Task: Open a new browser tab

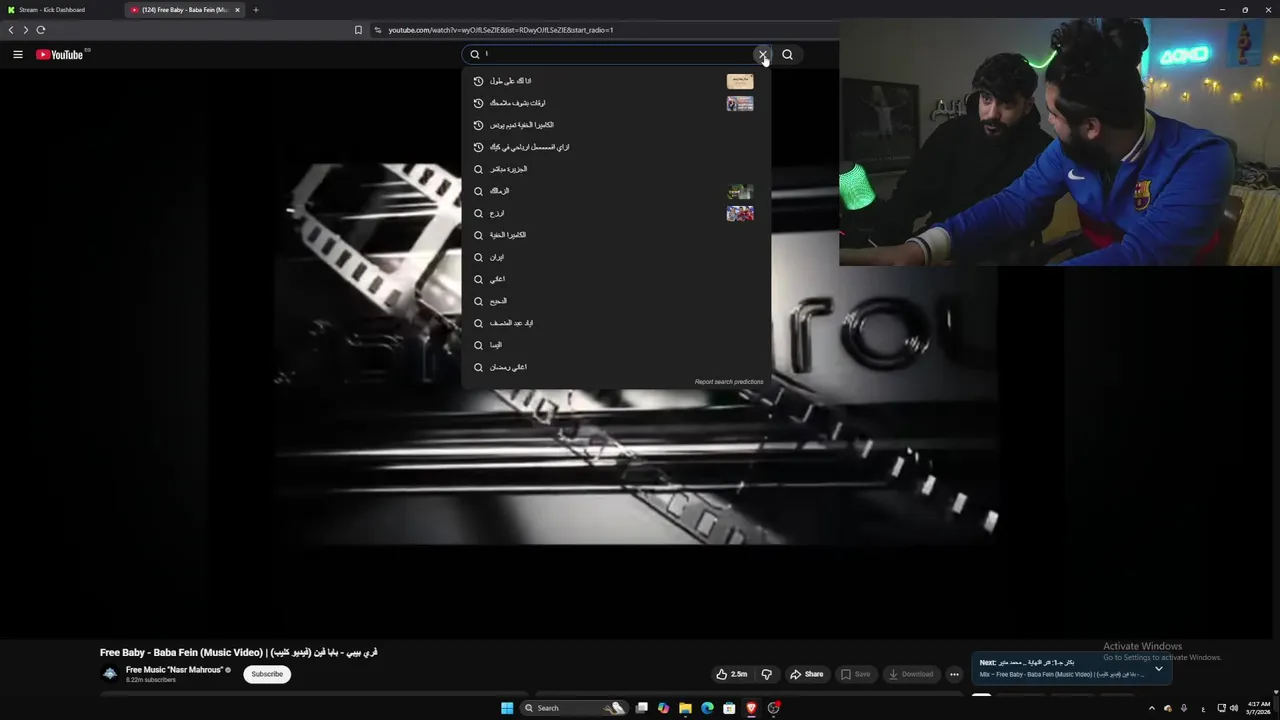Action: (255, 10)
